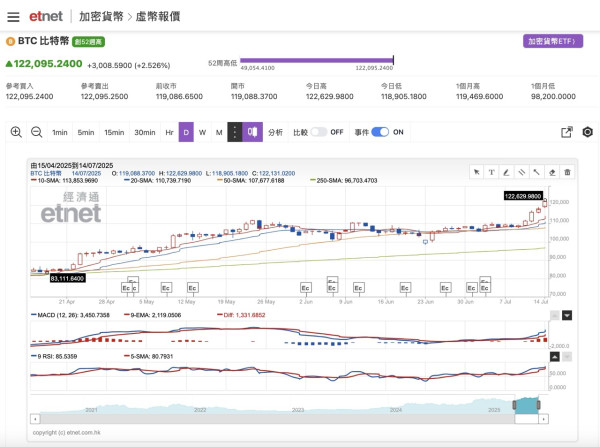The width and height of the screenshot is (600, 447).
Task: Select the Hr hourly interval
Action: click(x=170, y=132)
